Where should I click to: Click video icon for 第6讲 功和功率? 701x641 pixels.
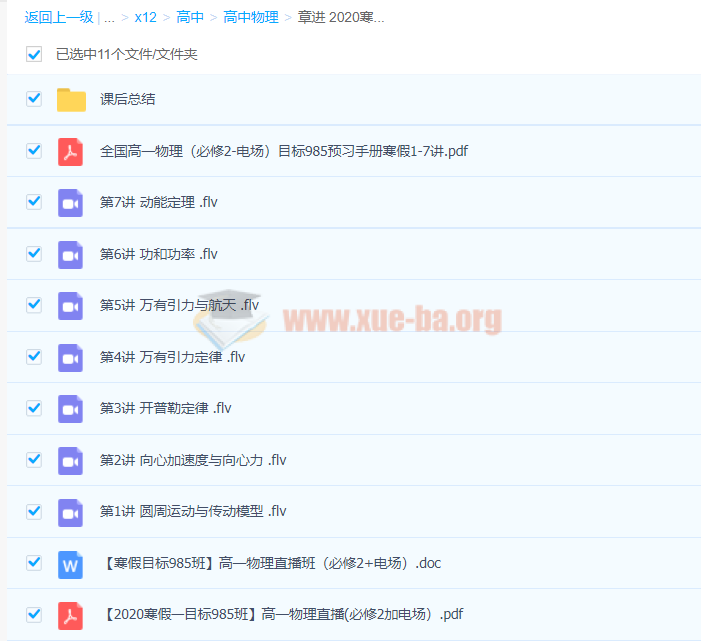point(70,254)
